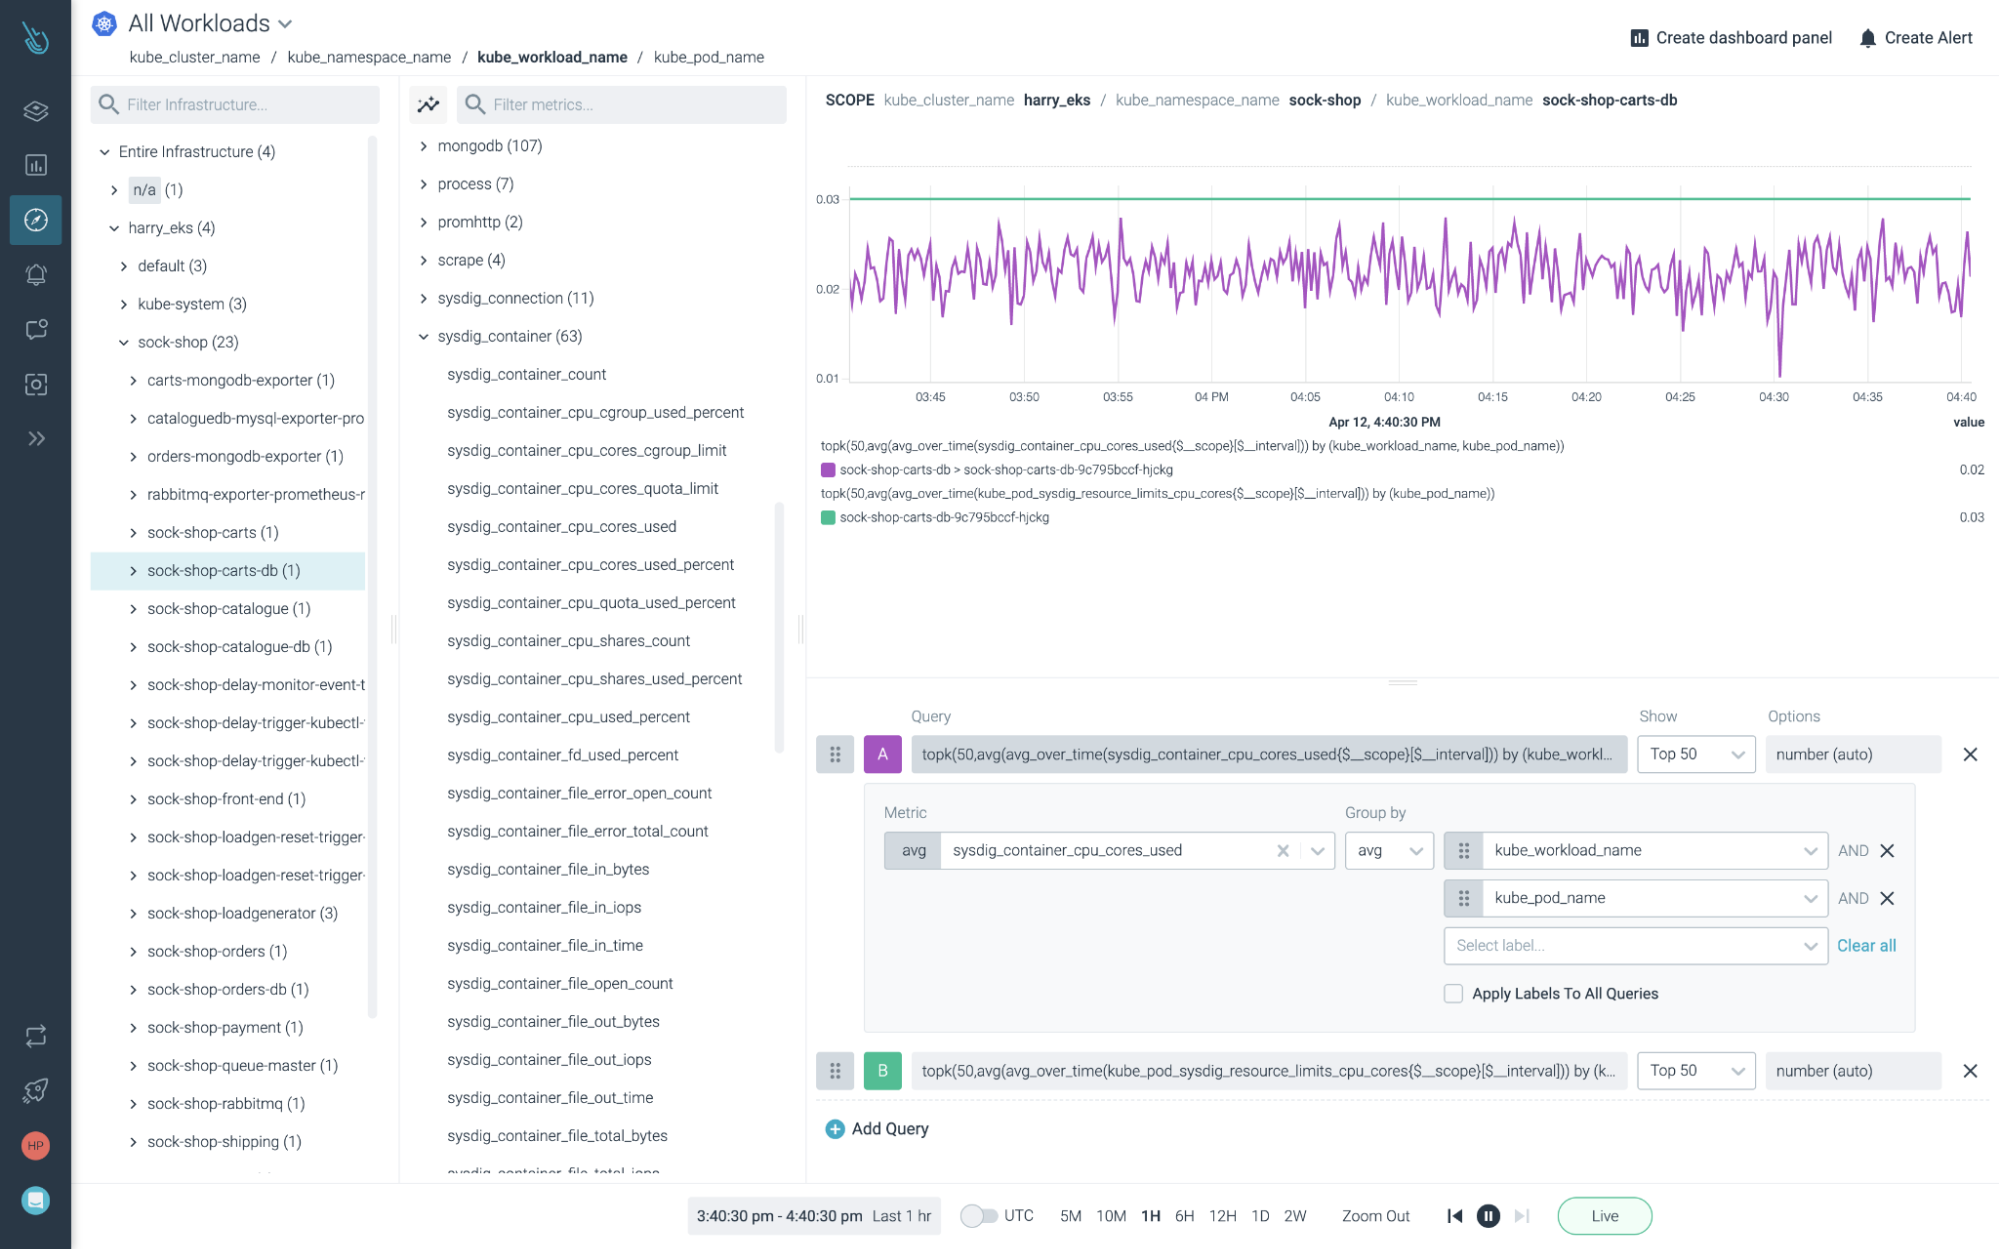Click the Clear all link in group by
The width and height of the screenshot is (1999, 1250).
click(x=1866, y=945)
